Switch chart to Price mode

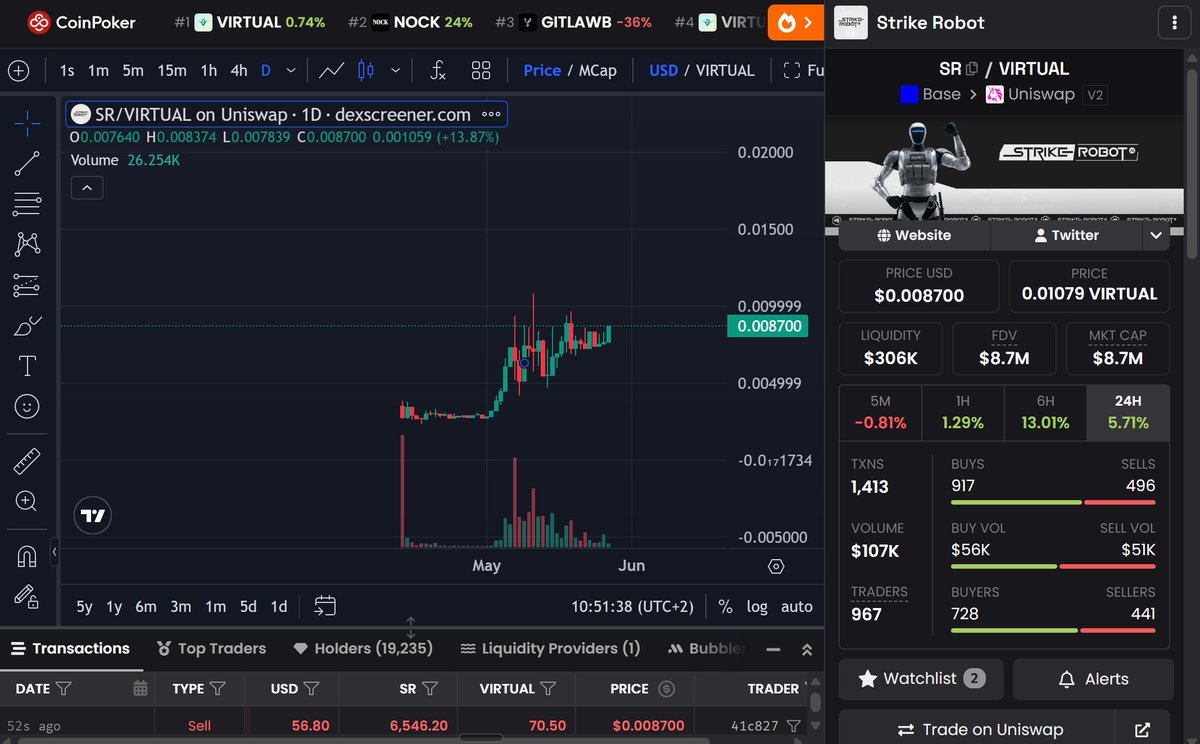pyautogui.click(x=542, y=71)
